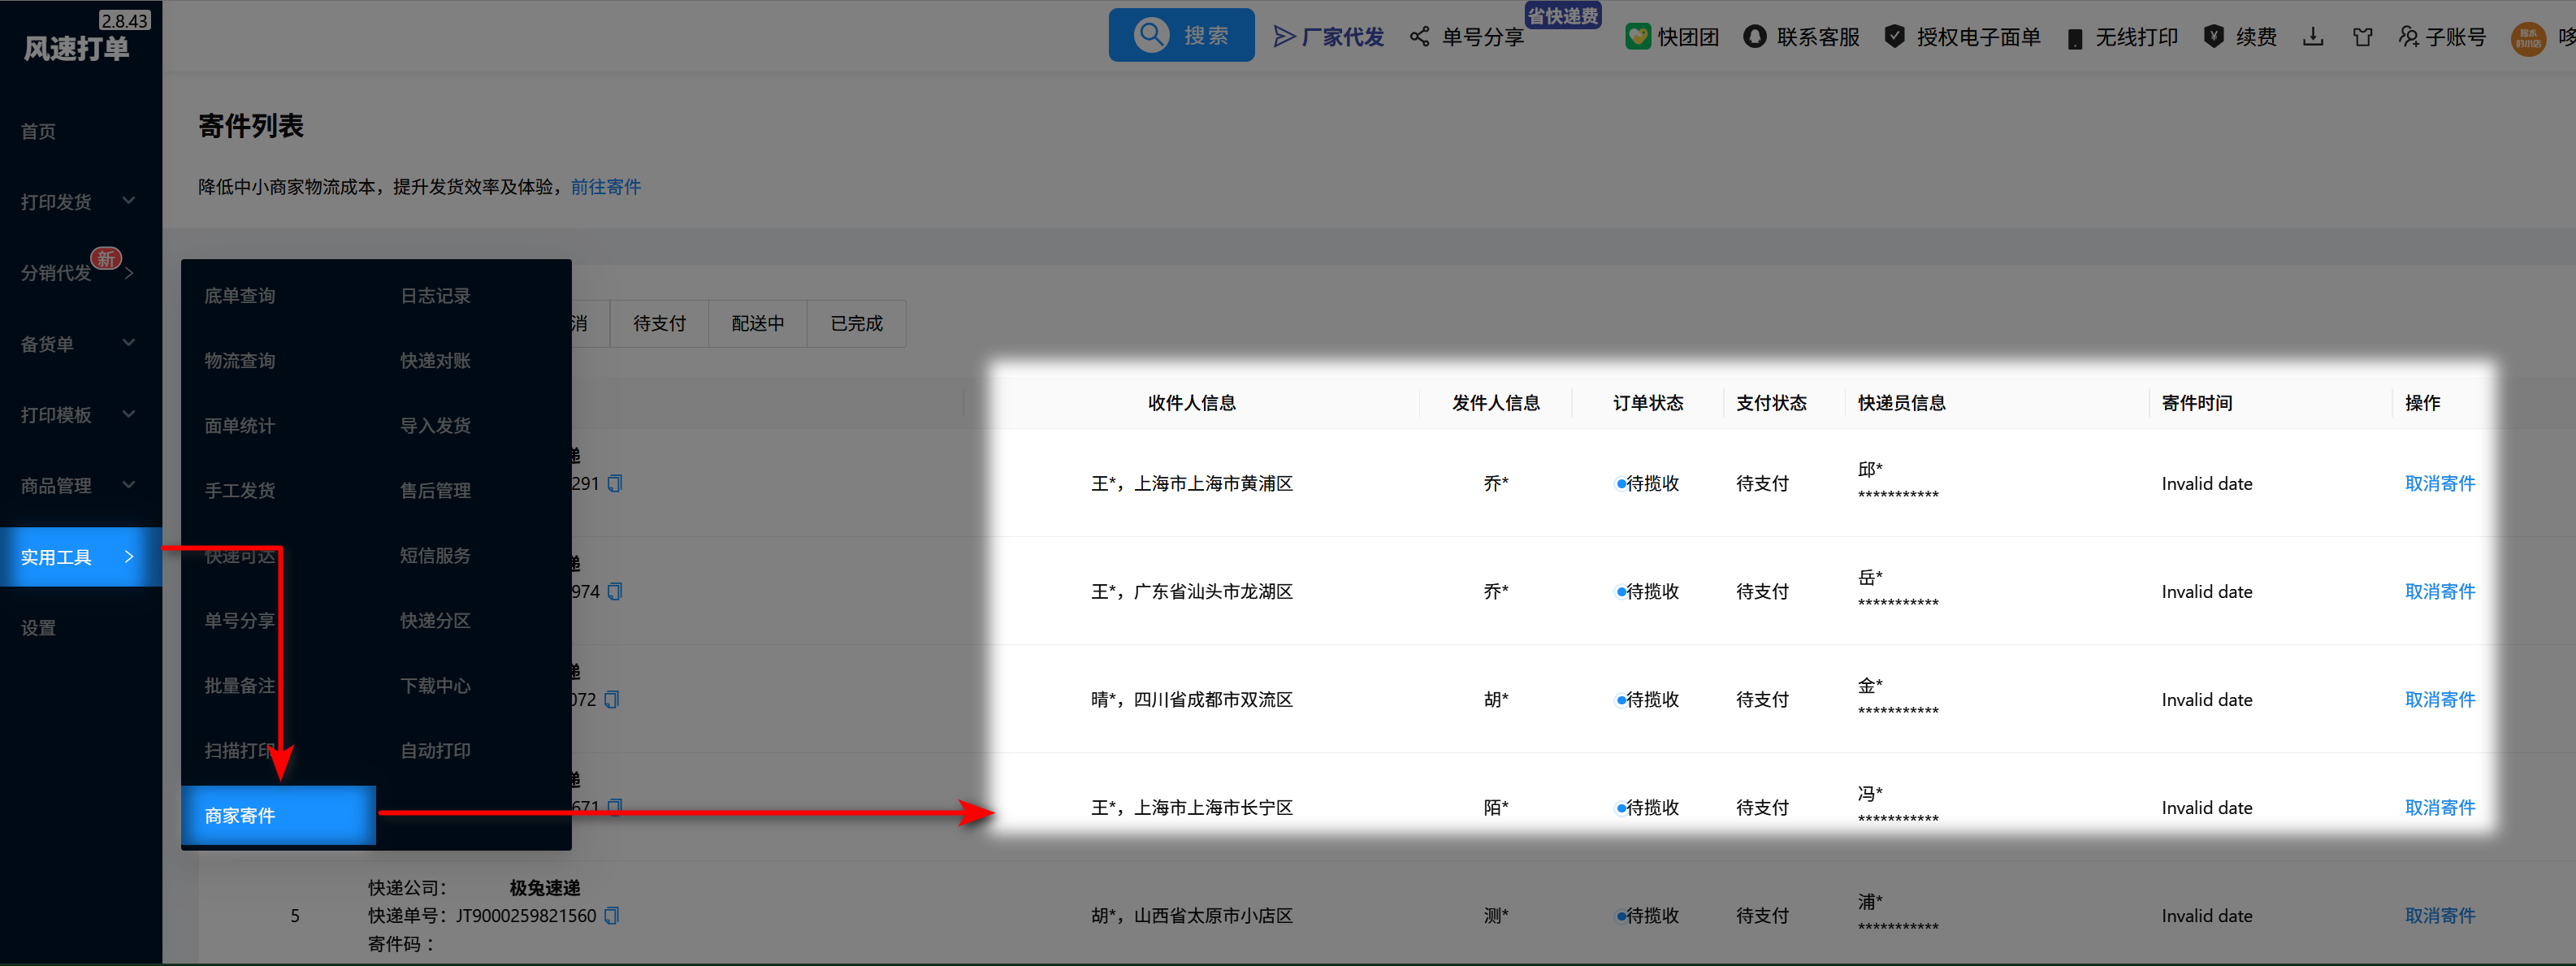Click the 联系客服 support icon
The height and width of the screenshot is (966, 2576).
[x=1754, y=37]
